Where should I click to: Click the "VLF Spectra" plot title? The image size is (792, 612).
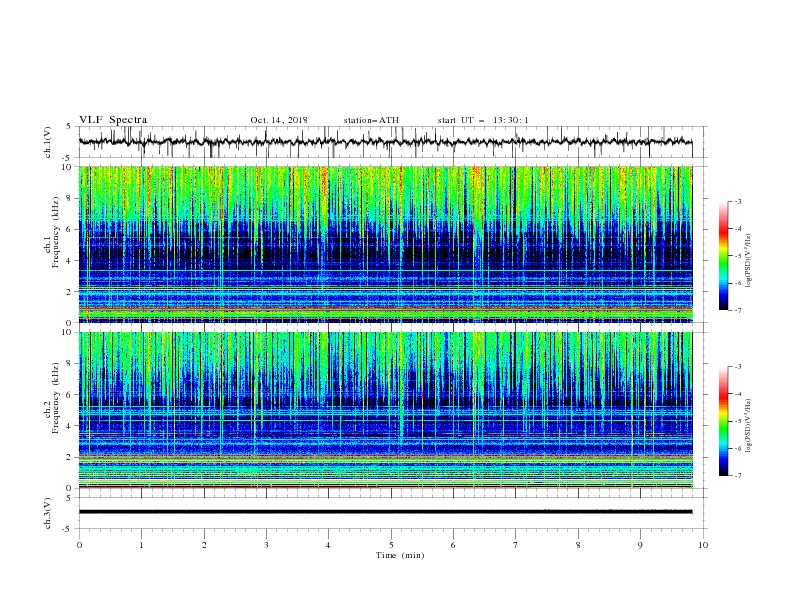[113, 120]
